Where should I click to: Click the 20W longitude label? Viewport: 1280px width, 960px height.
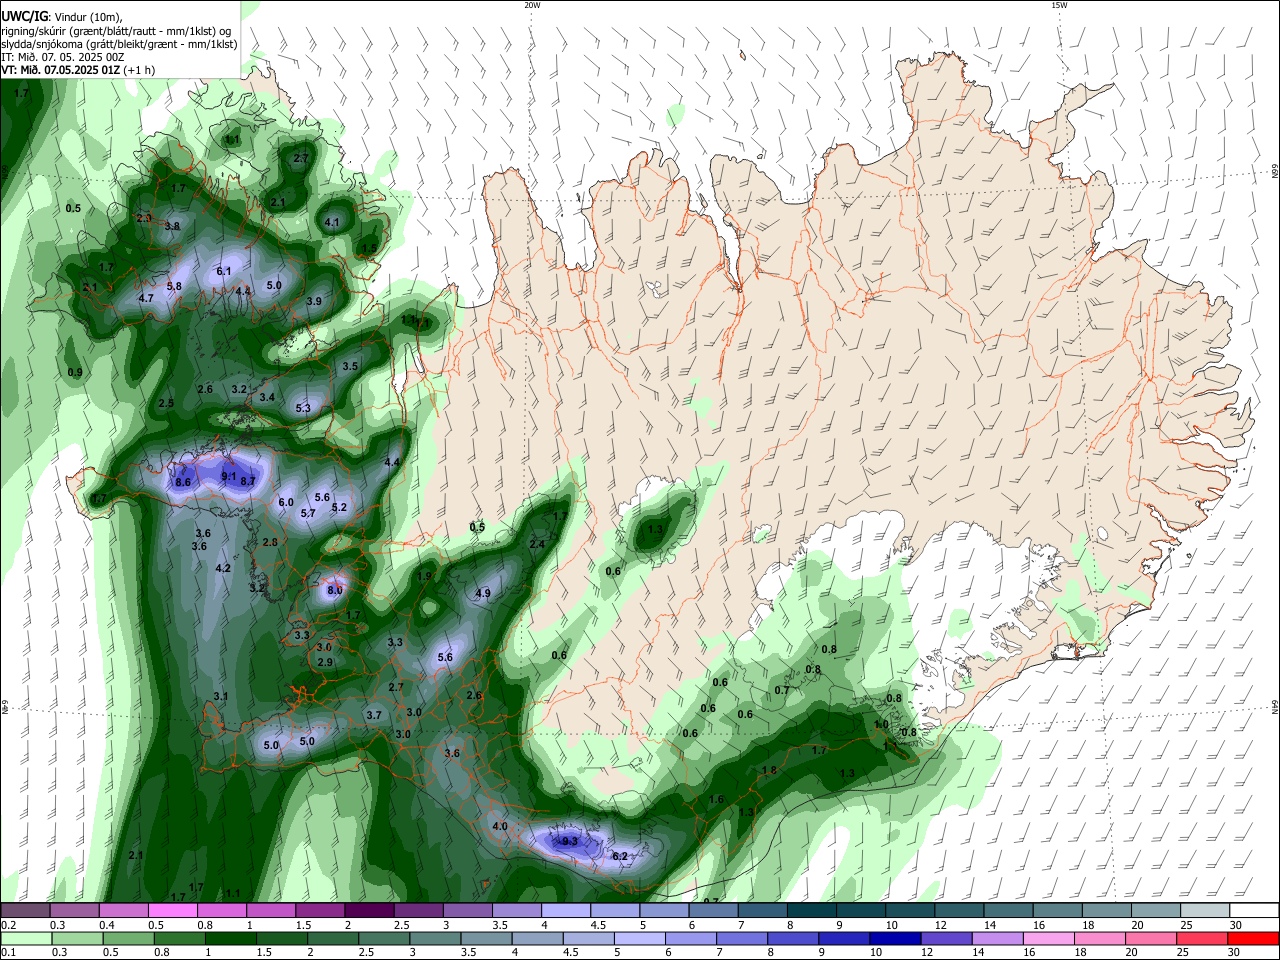[532, 5]
